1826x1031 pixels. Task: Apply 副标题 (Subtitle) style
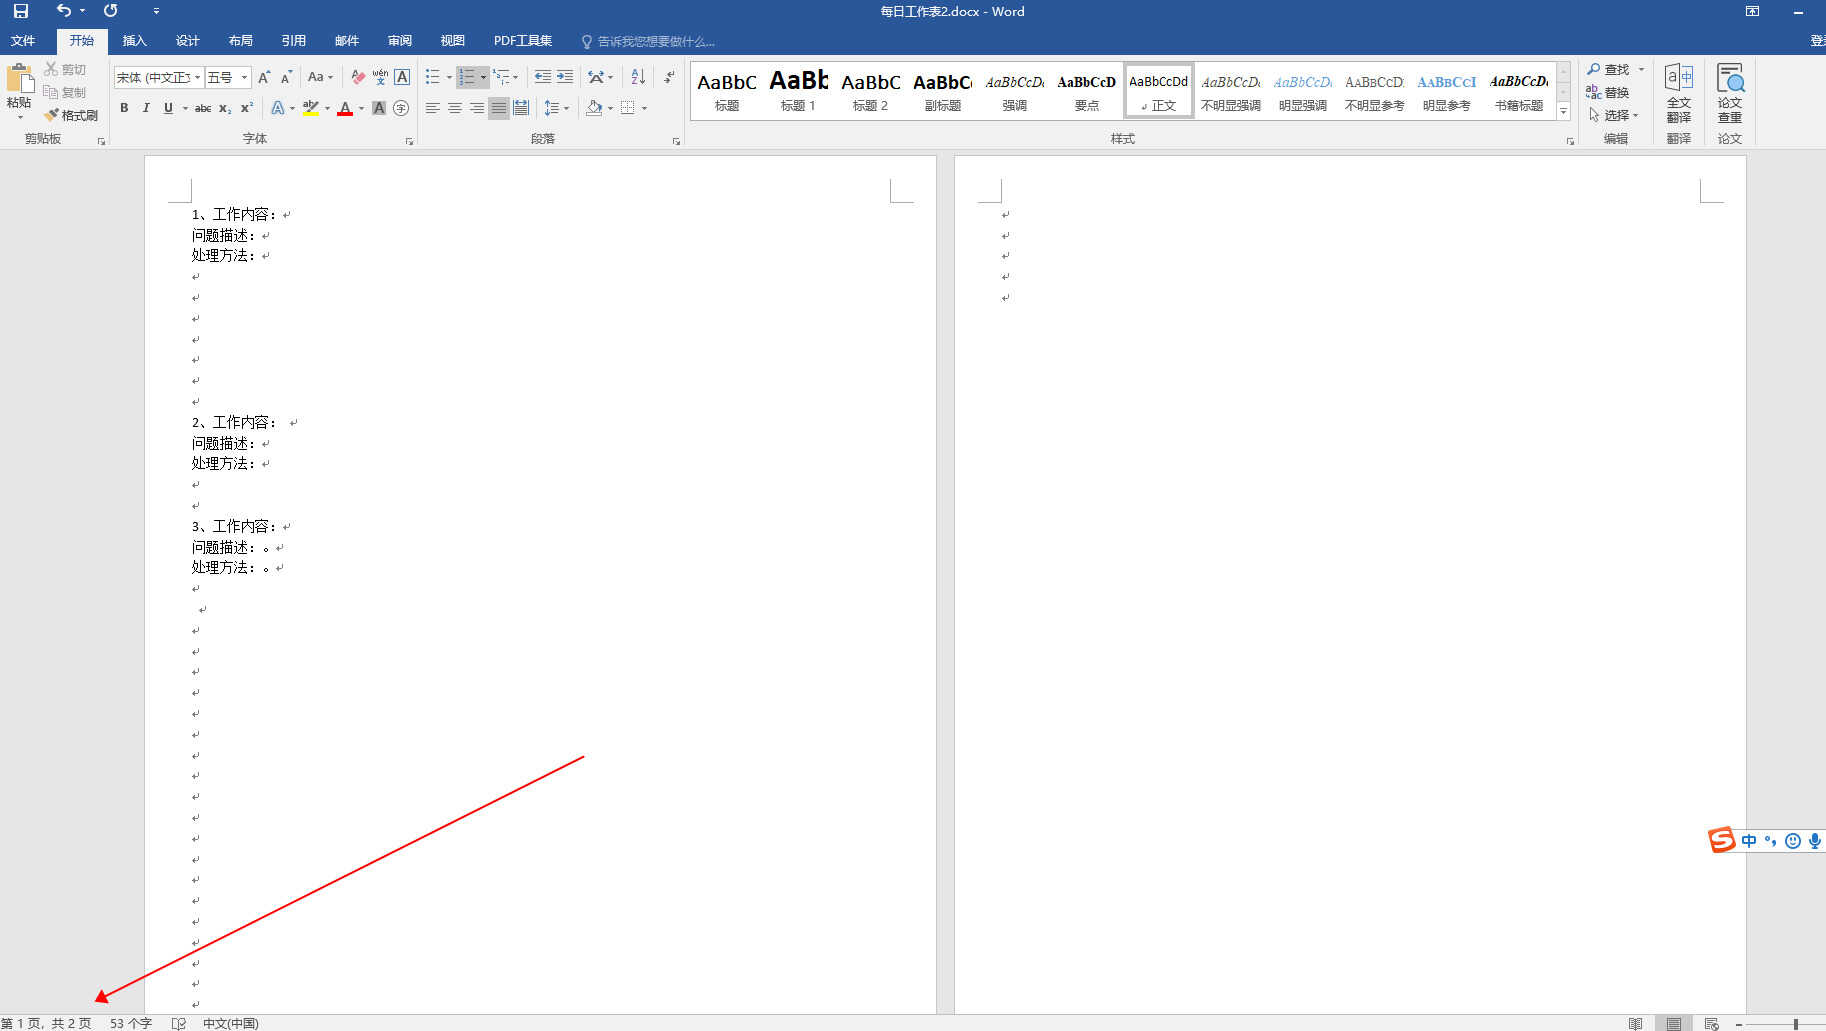tap(943, 91)
